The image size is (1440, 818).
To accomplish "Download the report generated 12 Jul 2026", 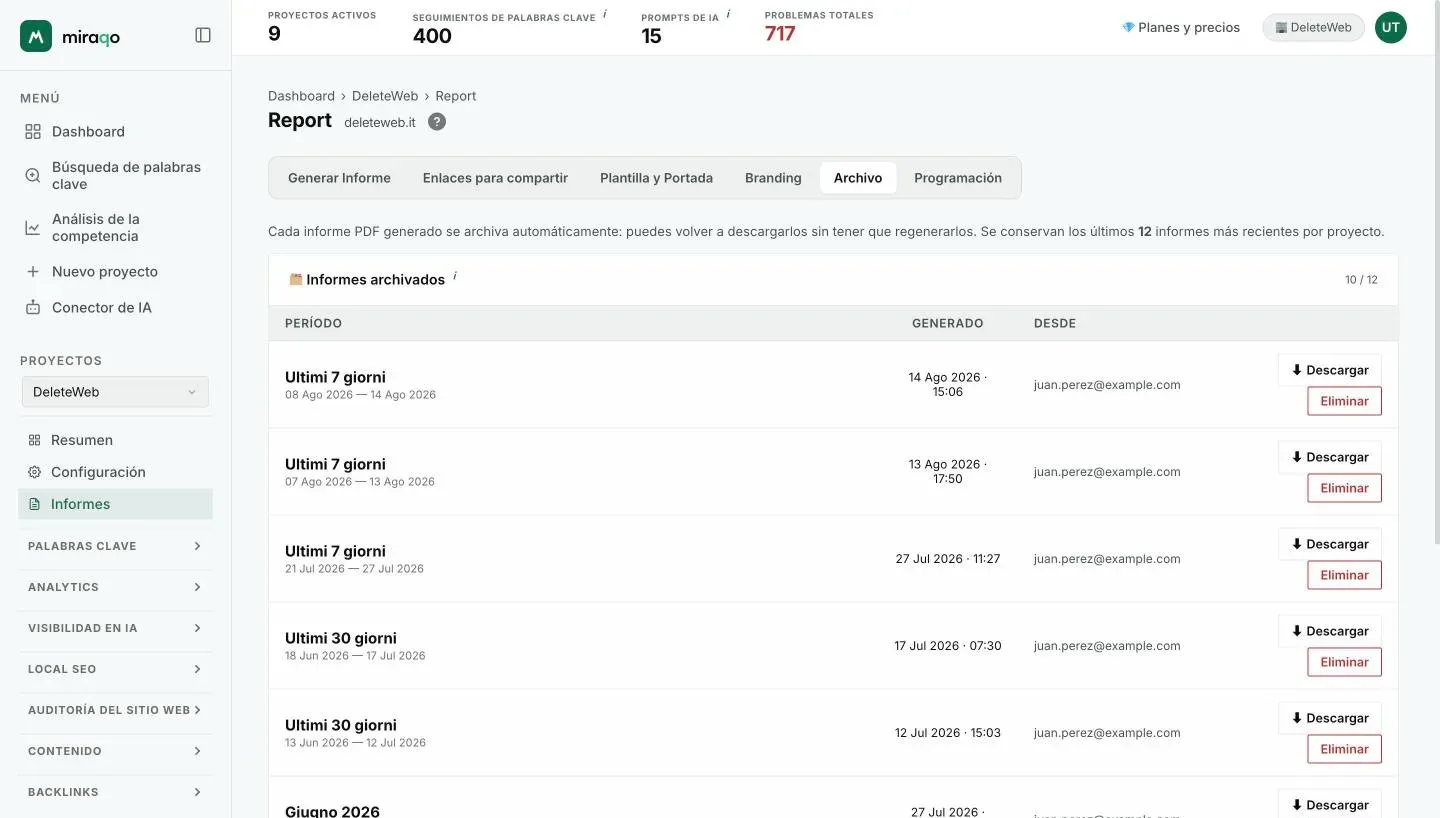I will pyautogui.click(x=1329, y=718).
